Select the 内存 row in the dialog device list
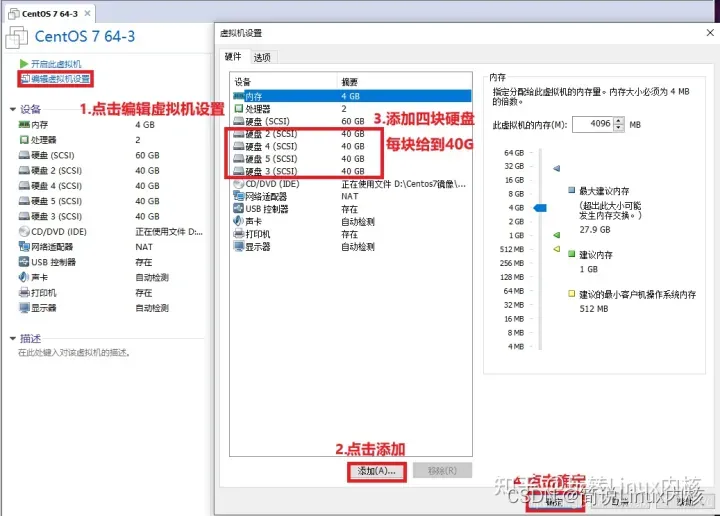Screen dimensions: 720x516 [x=352, y=96]
